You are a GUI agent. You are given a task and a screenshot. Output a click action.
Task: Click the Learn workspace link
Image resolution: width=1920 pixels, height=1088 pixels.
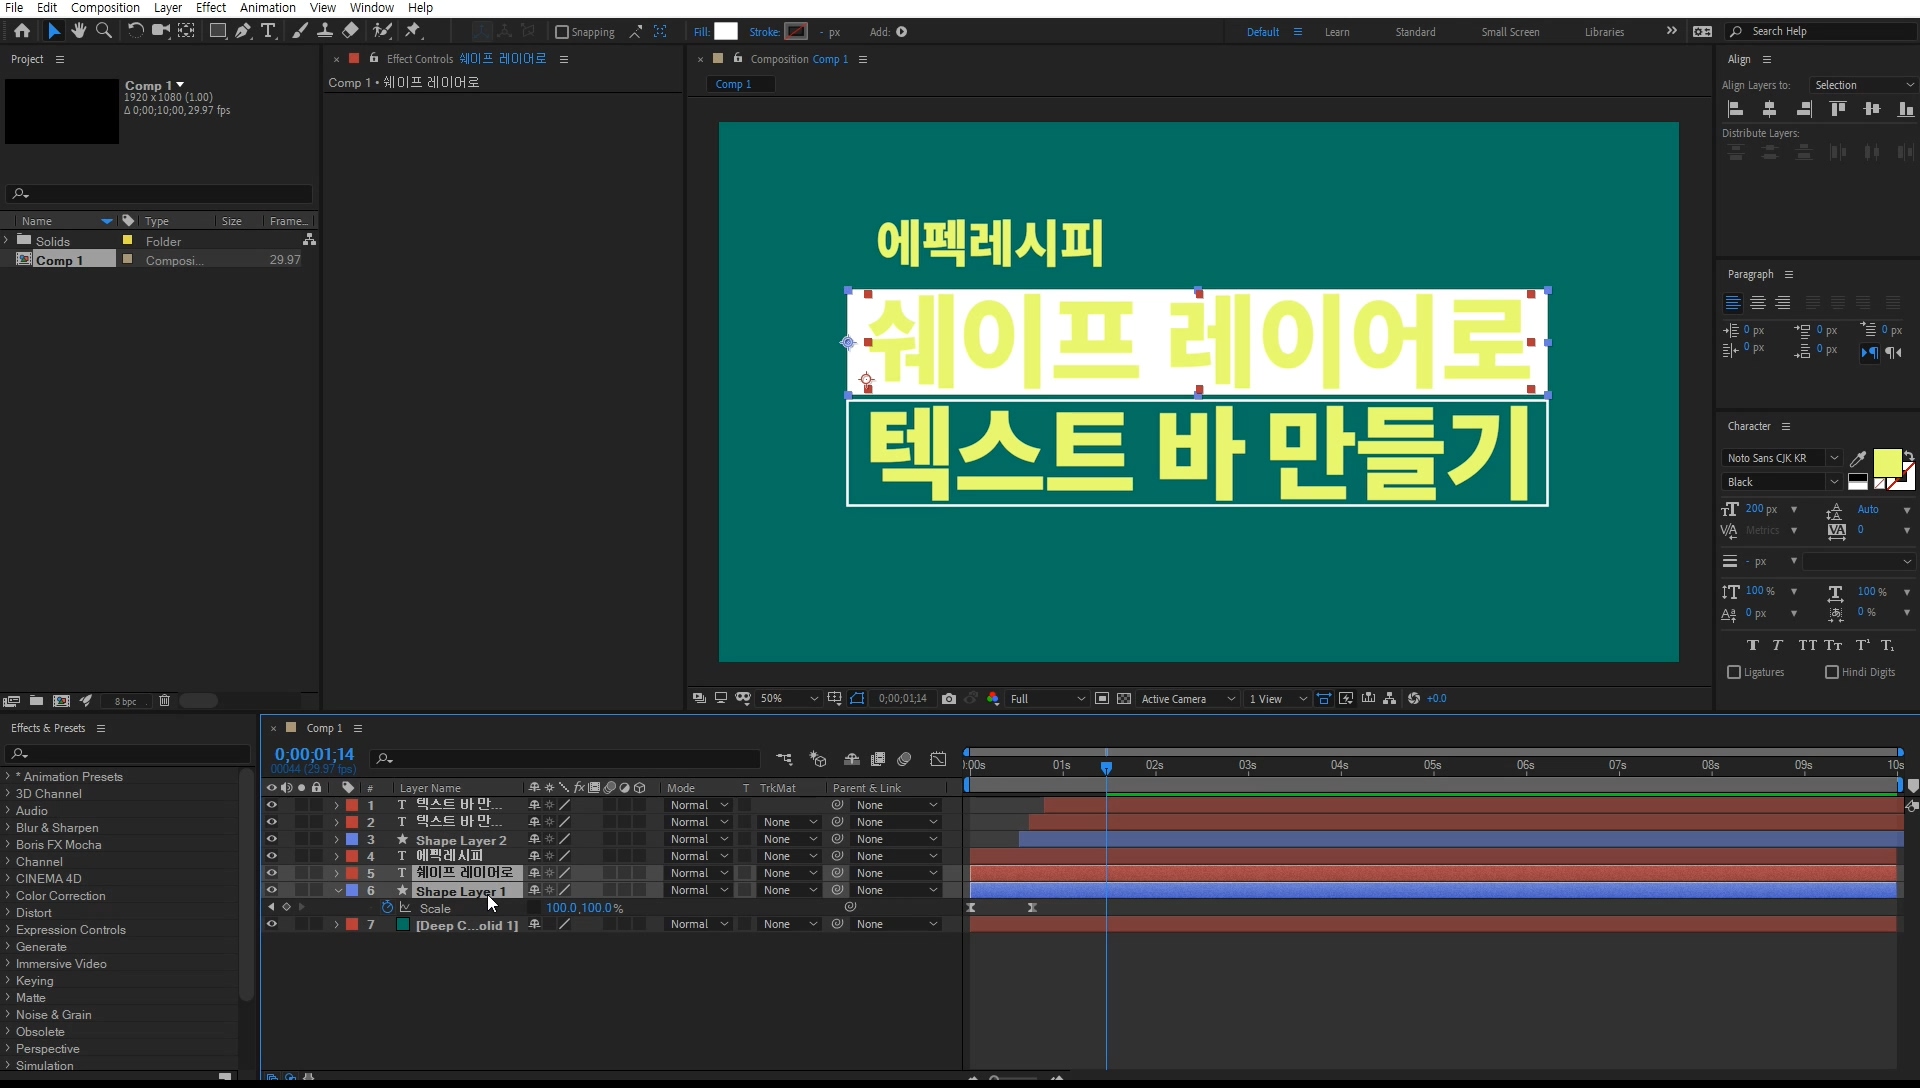(x=1337, y=32)
